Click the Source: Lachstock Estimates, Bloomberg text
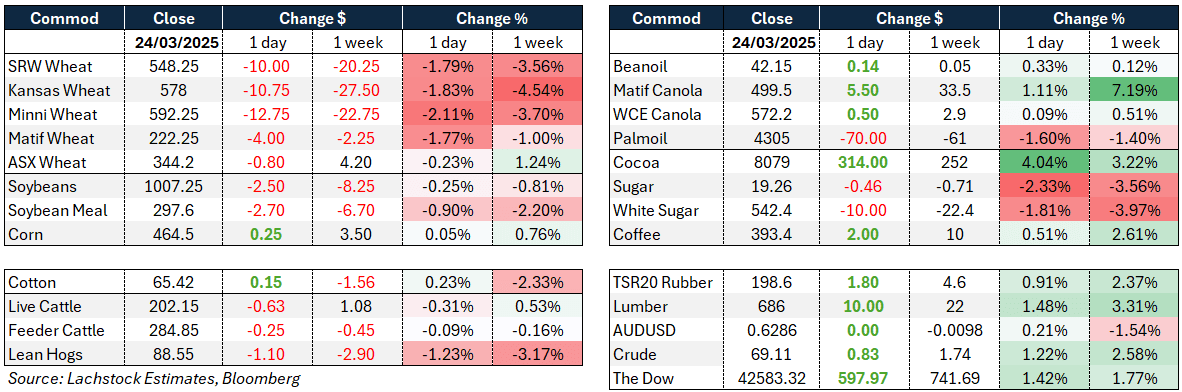Viewport: 1182px width, 392px height. pyautogui.click(x=154, y=378)
